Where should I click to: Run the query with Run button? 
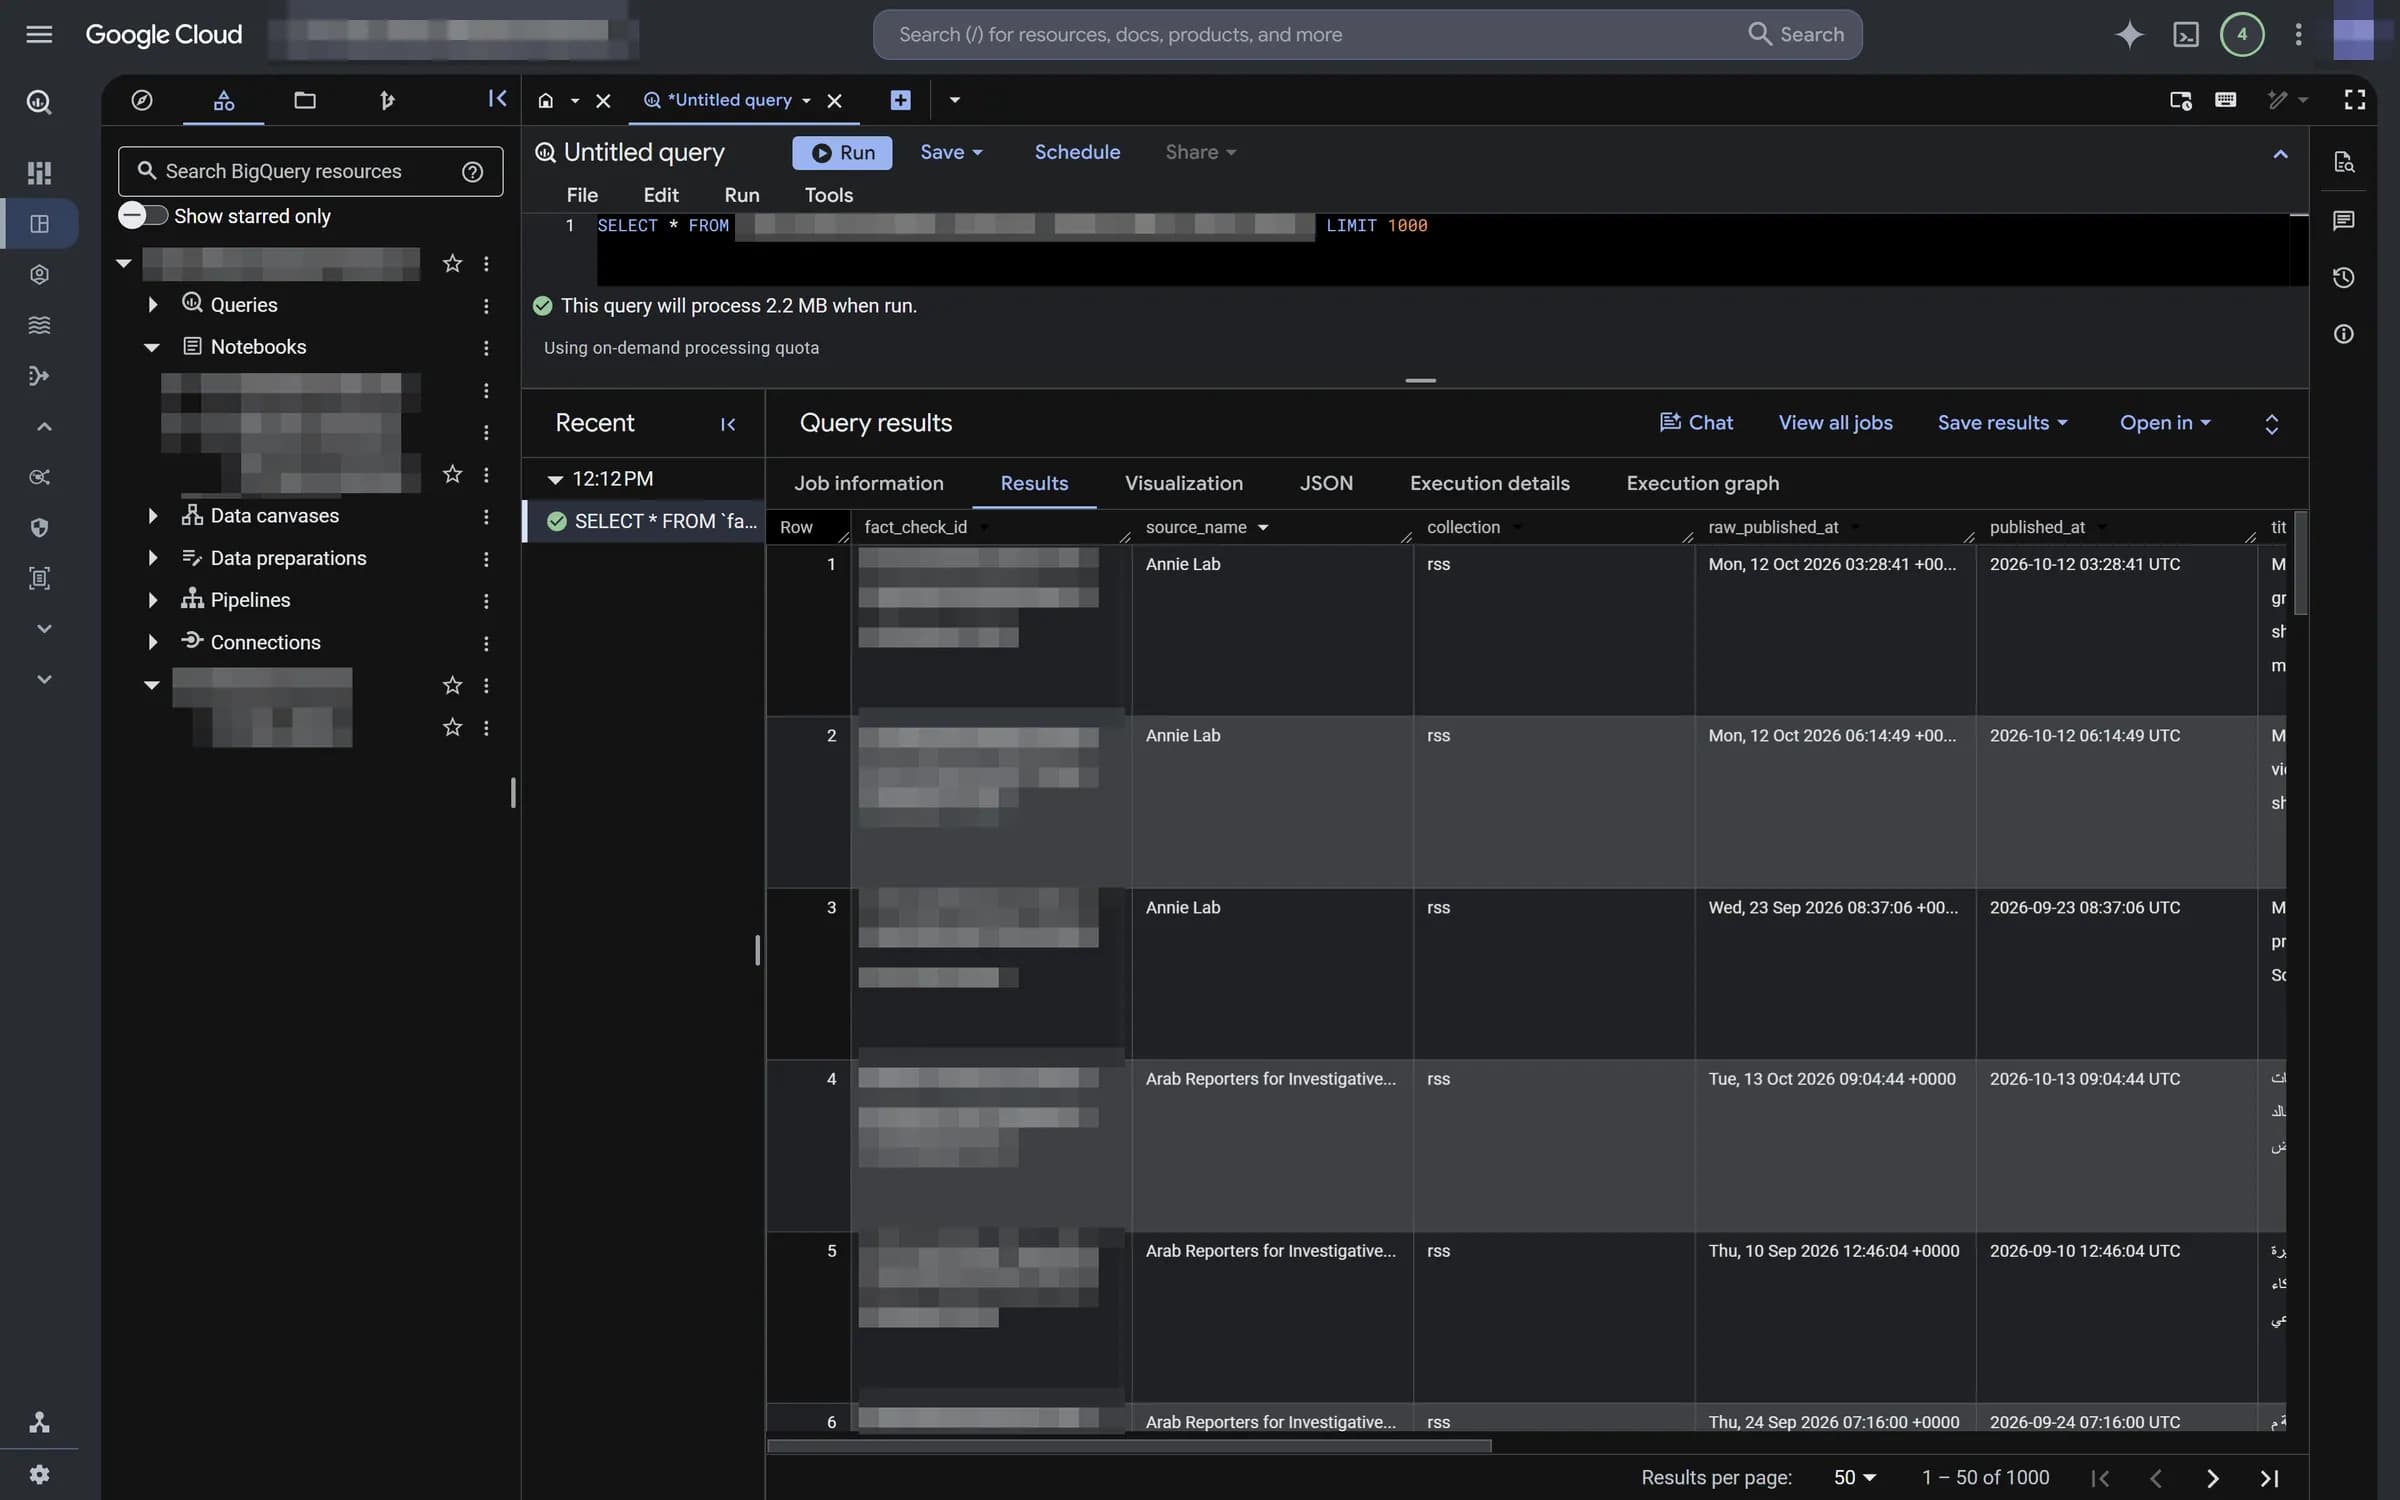click(842, 152)
